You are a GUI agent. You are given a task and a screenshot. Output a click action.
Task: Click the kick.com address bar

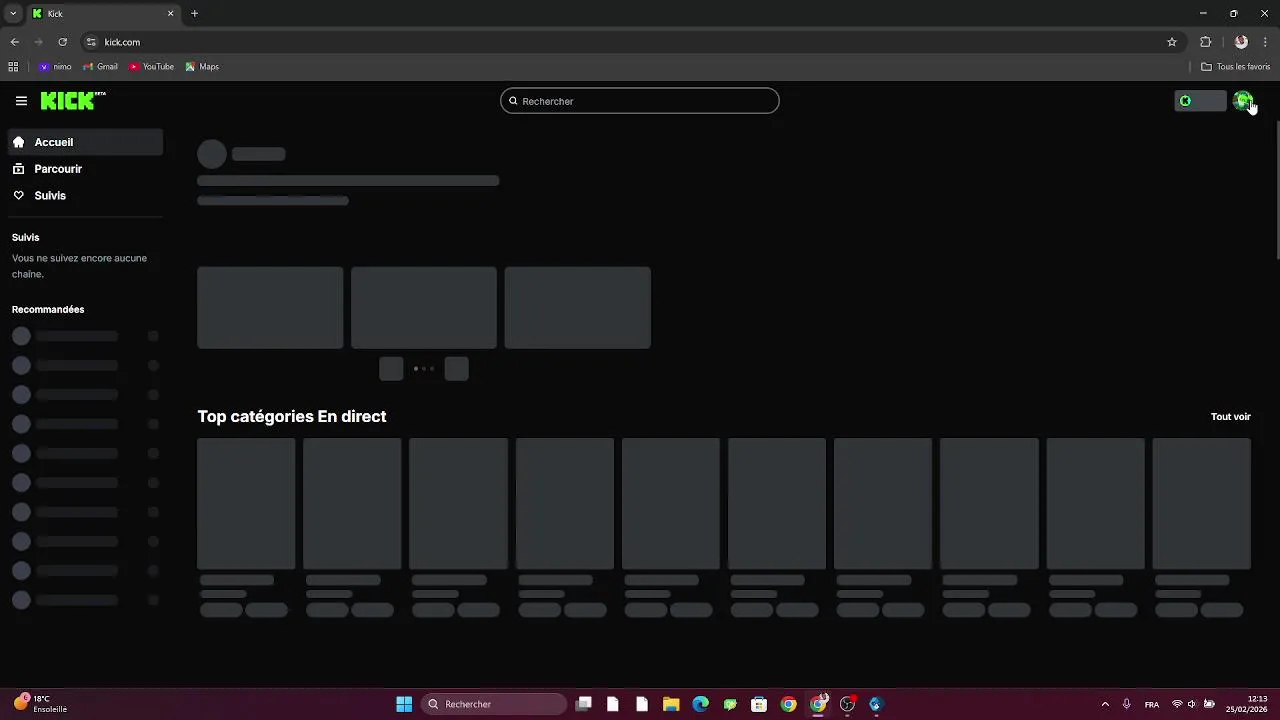tap(630, 42)
